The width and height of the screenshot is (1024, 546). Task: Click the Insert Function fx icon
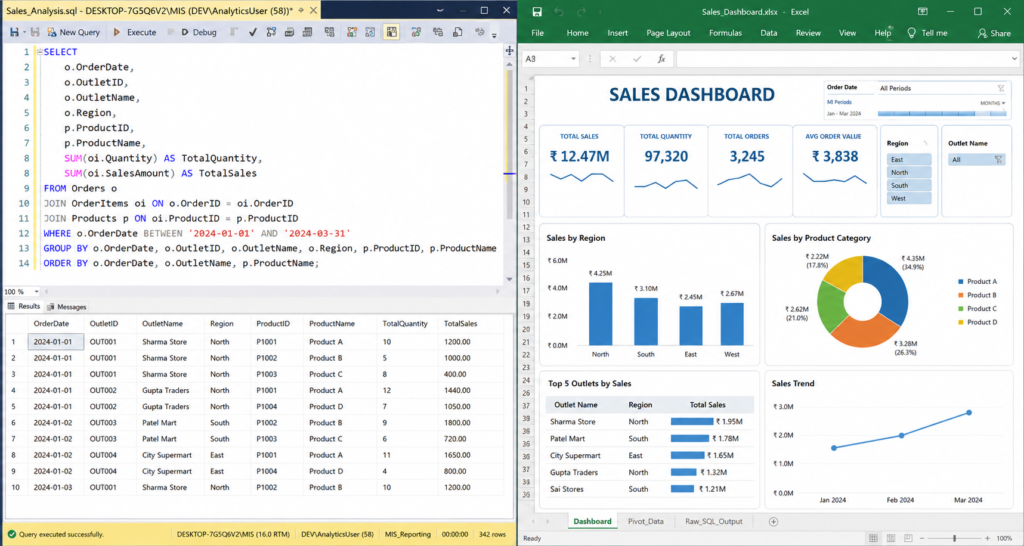661,59
